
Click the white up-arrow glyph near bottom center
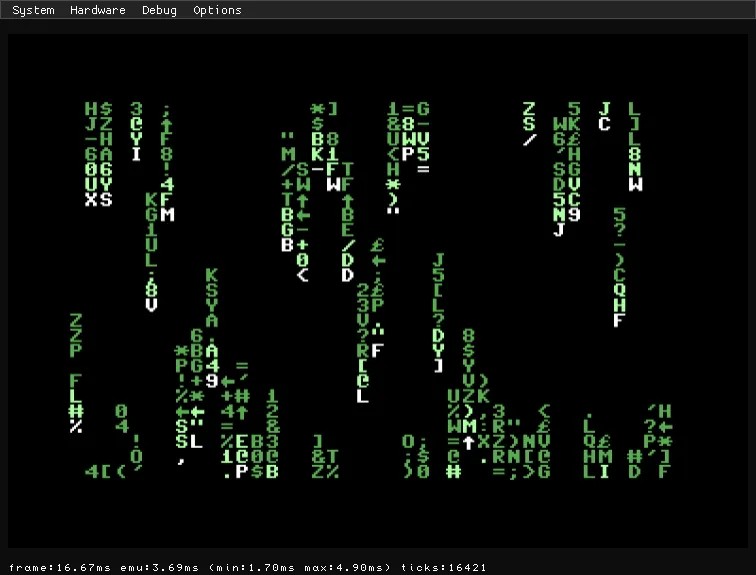467,441
